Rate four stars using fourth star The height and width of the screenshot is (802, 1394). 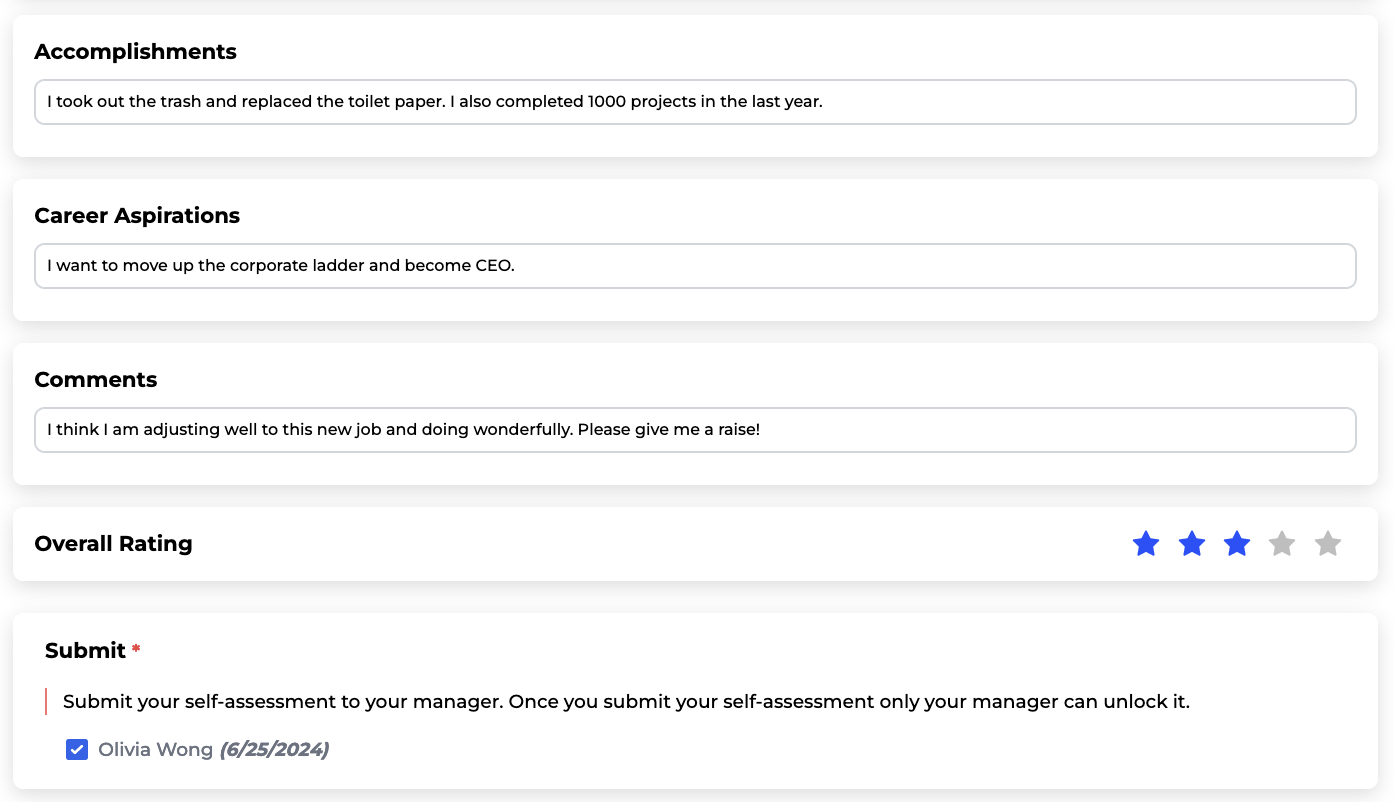[1282, 544]
